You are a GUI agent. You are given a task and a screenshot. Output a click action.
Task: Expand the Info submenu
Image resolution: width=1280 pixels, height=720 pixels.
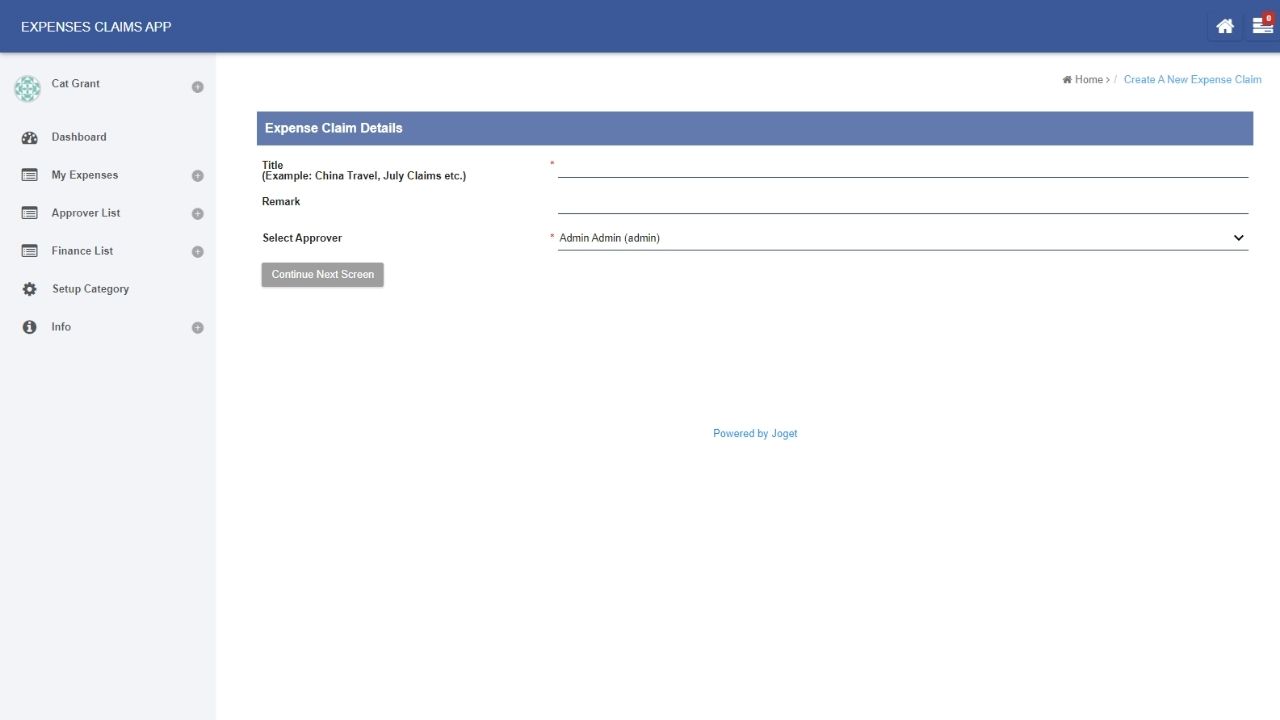pyautogui.click(x=197, y=328)
